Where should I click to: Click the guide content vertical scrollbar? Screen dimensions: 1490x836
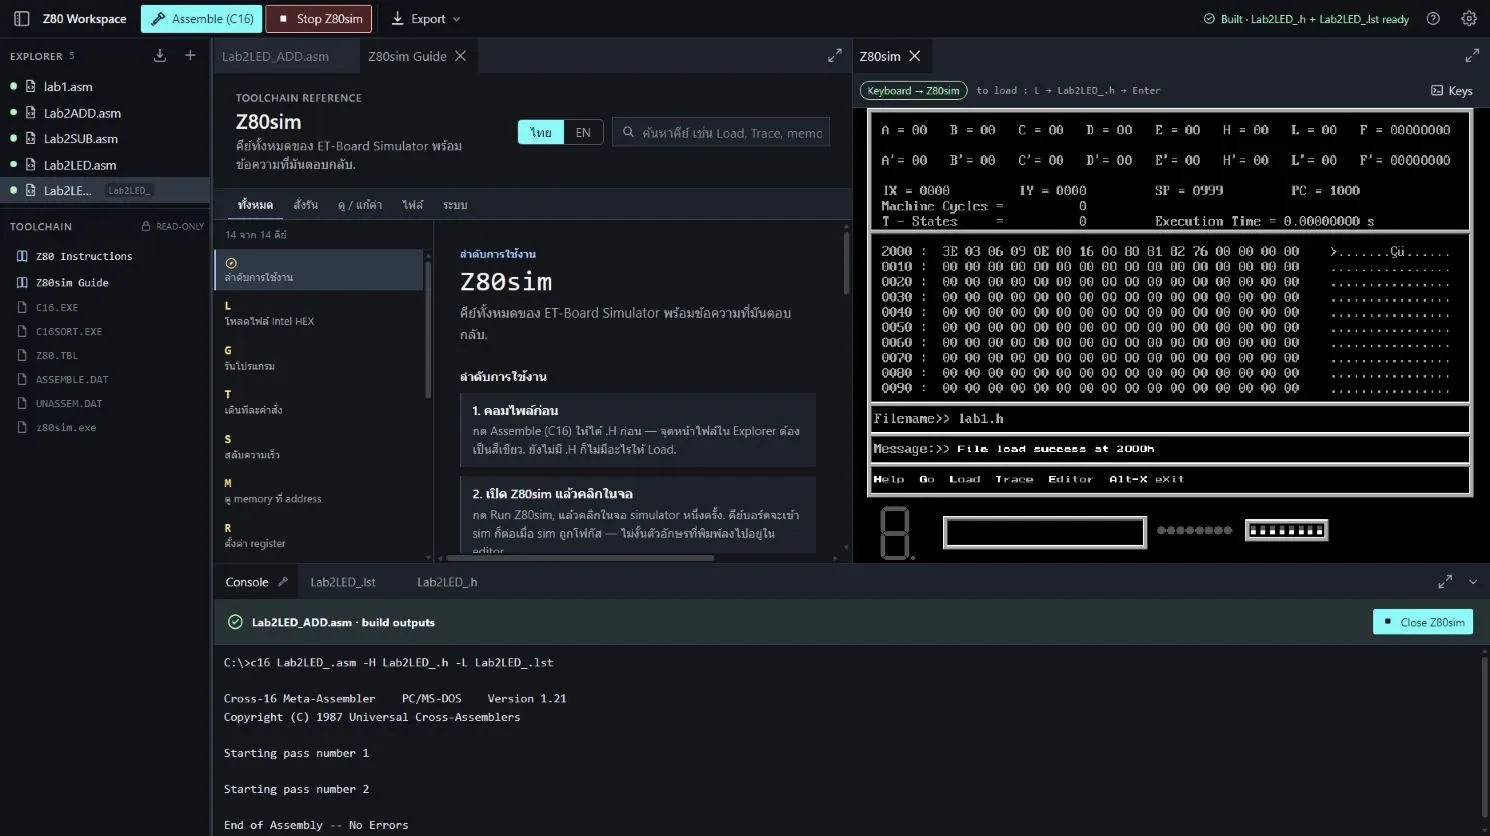coord(846,262)
